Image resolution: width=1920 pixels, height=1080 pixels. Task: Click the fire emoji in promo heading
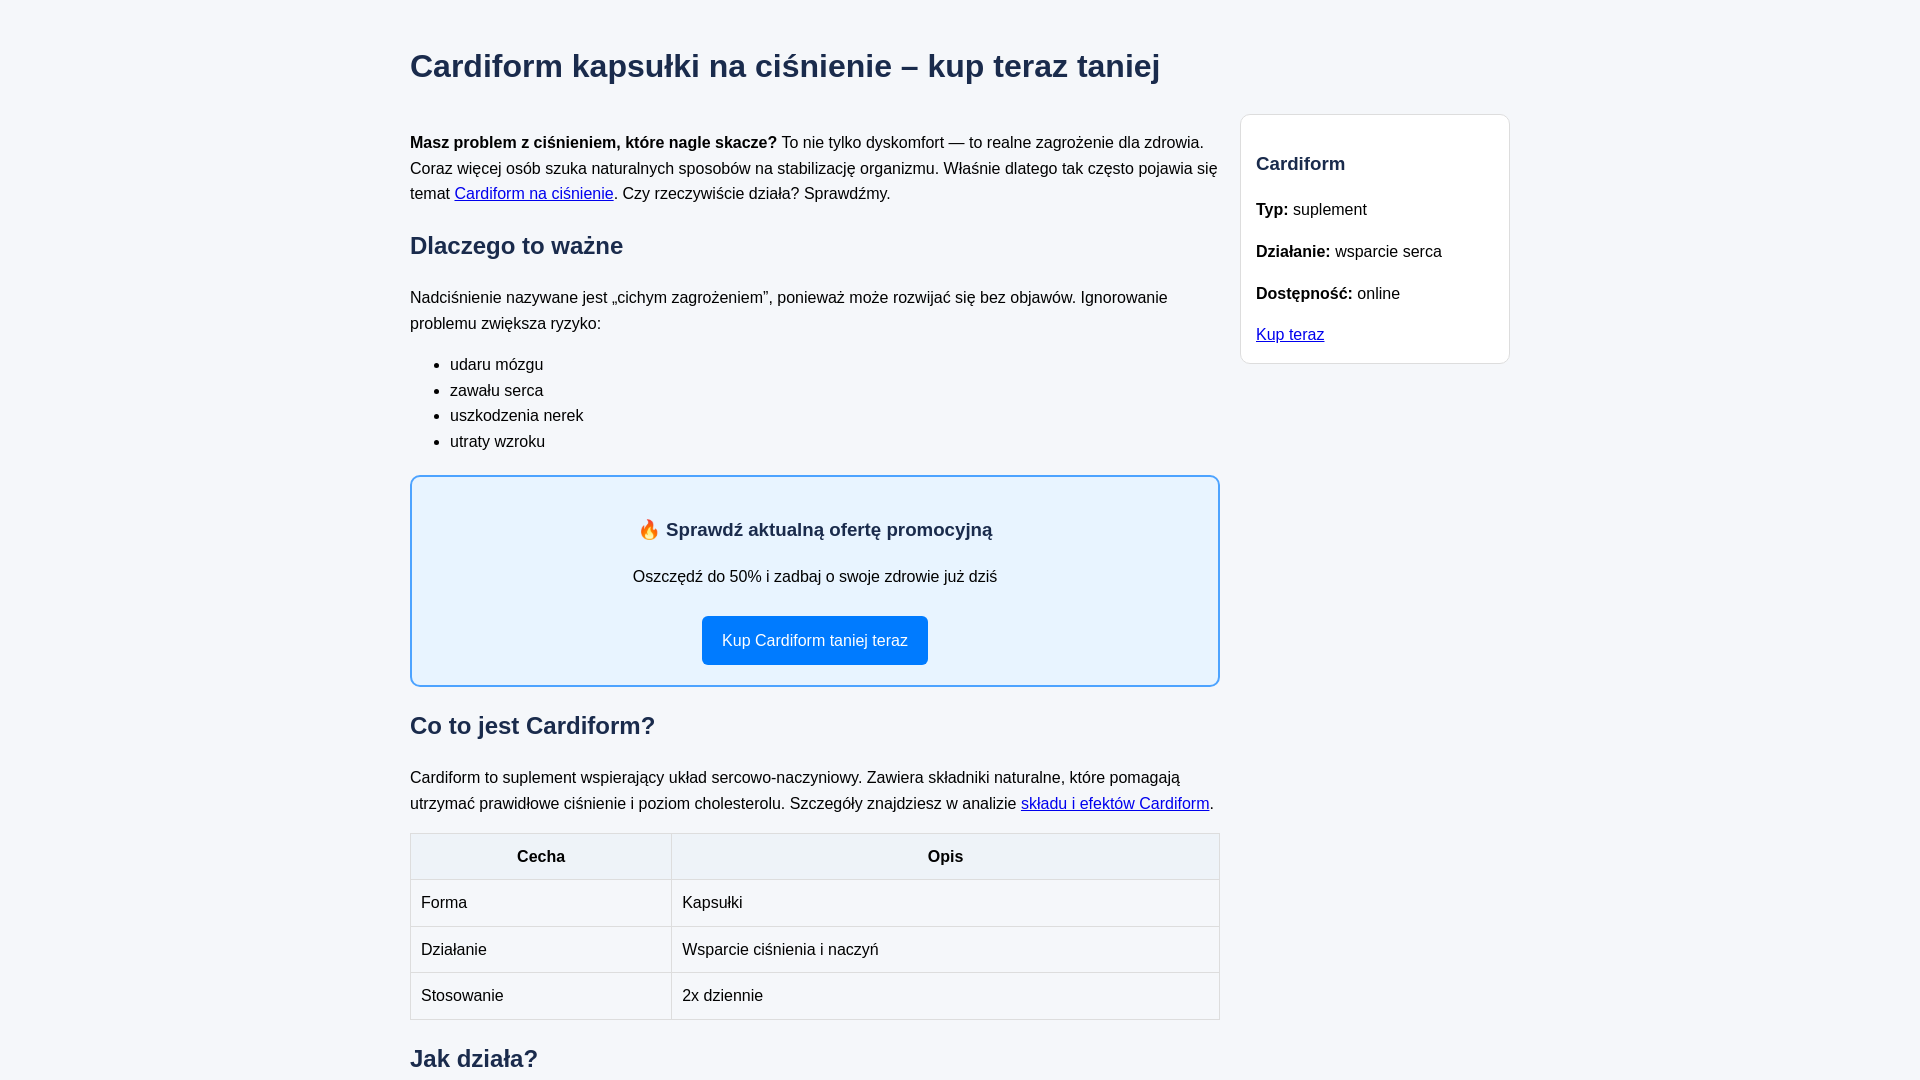(649, 530)
